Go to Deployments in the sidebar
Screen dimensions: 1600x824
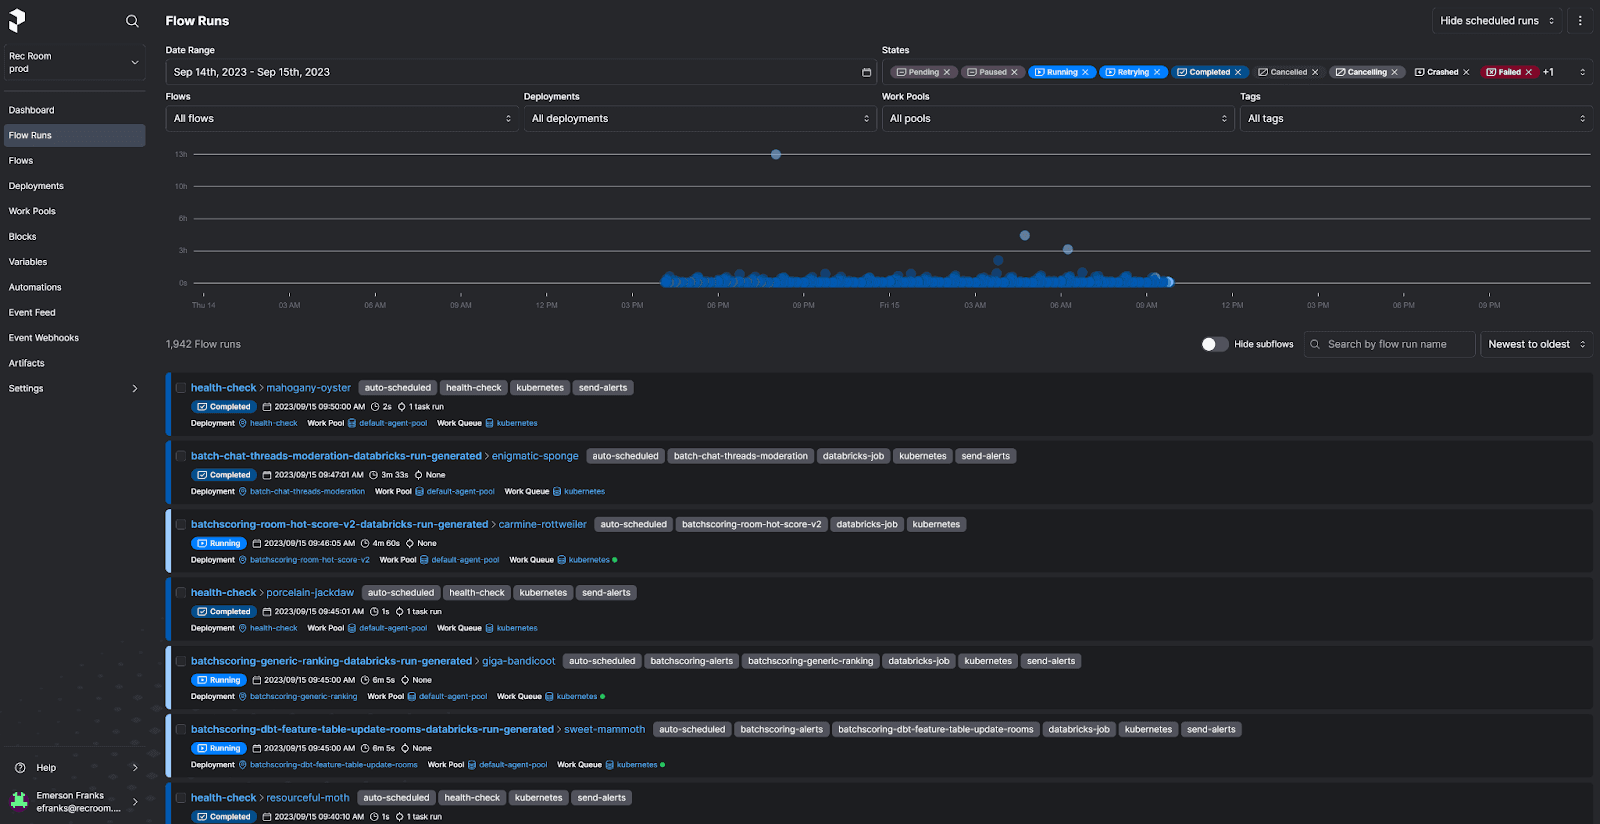point(36,186)
